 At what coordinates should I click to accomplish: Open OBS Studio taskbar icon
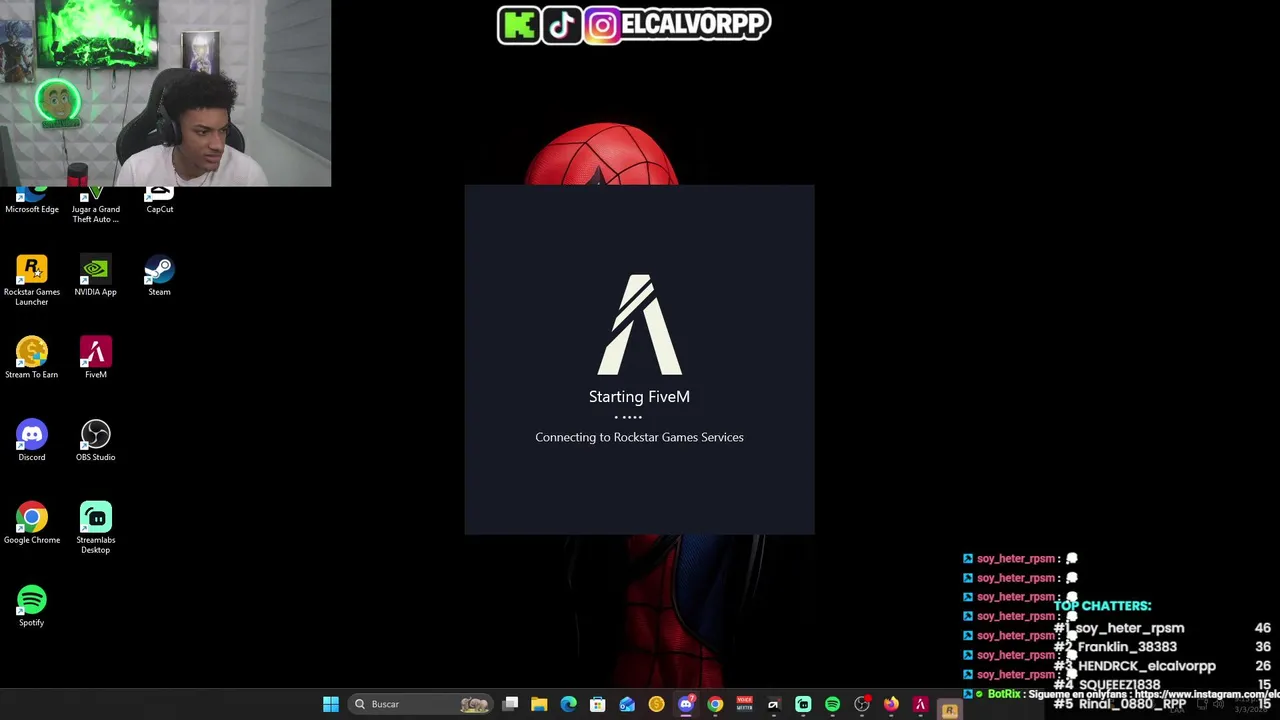[x=862, y=704]
